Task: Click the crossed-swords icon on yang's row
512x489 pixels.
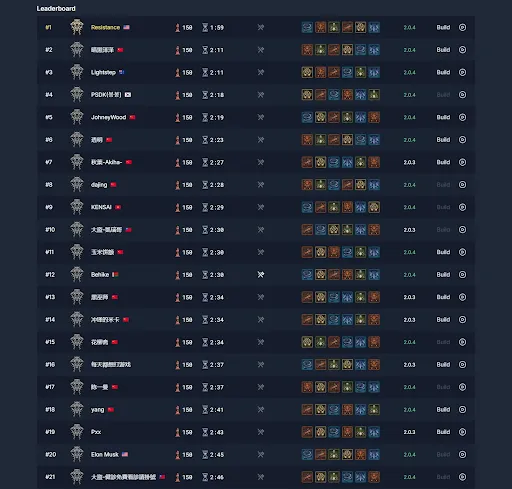Action: (x=261, y=410)
